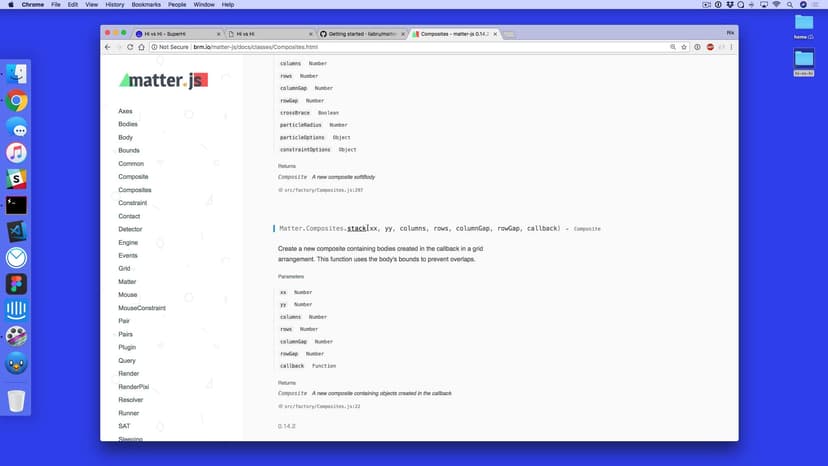Image resolution: width=828 pixels, height=466 pixels.
Task: Open Terminal from the dock
Action: (x=16, y=205)
